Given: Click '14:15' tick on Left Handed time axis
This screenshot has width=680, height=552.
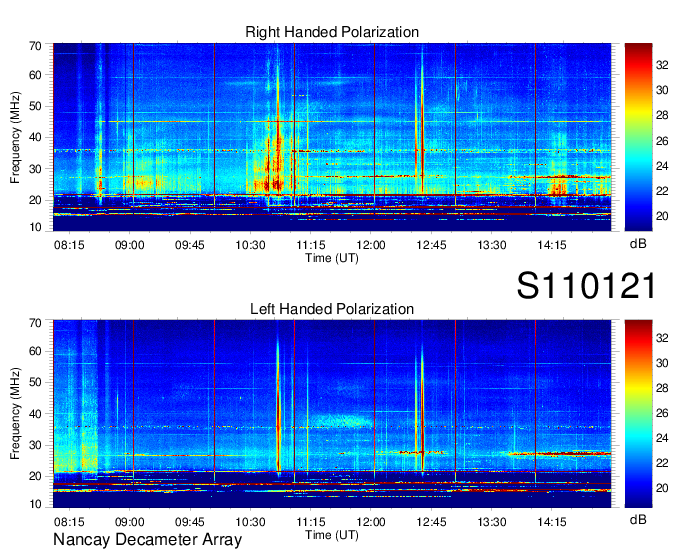Looking at the screenshot, I should pos(552,522).
